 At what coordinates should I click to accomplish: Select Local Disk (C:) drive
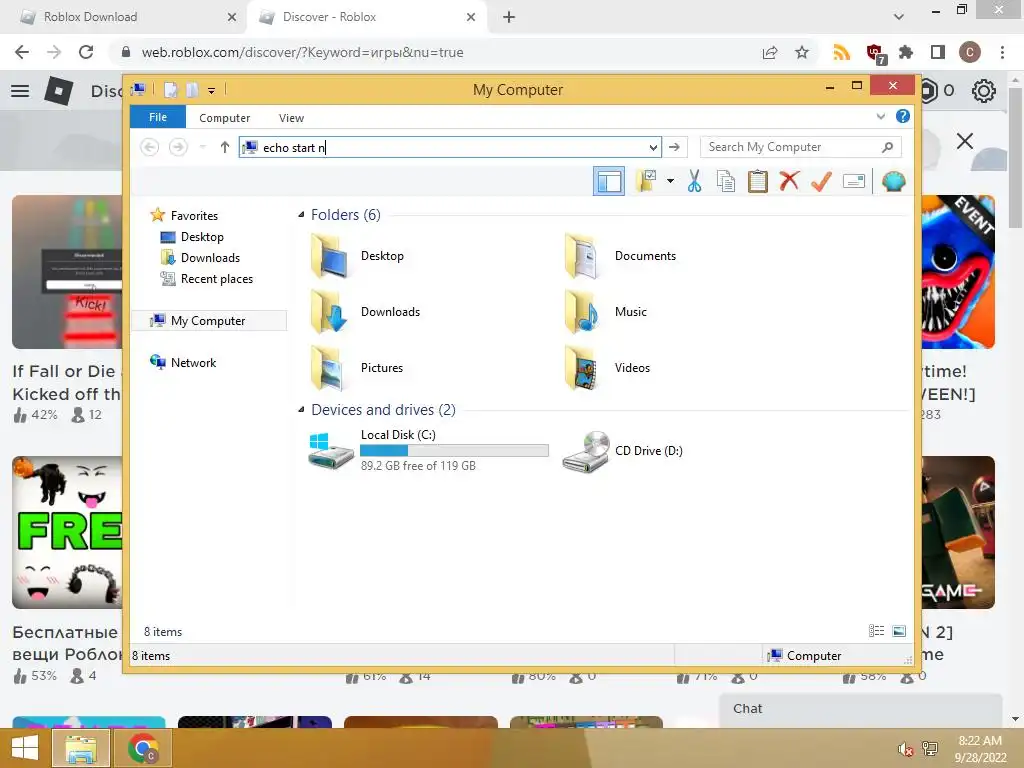[428, 450]
